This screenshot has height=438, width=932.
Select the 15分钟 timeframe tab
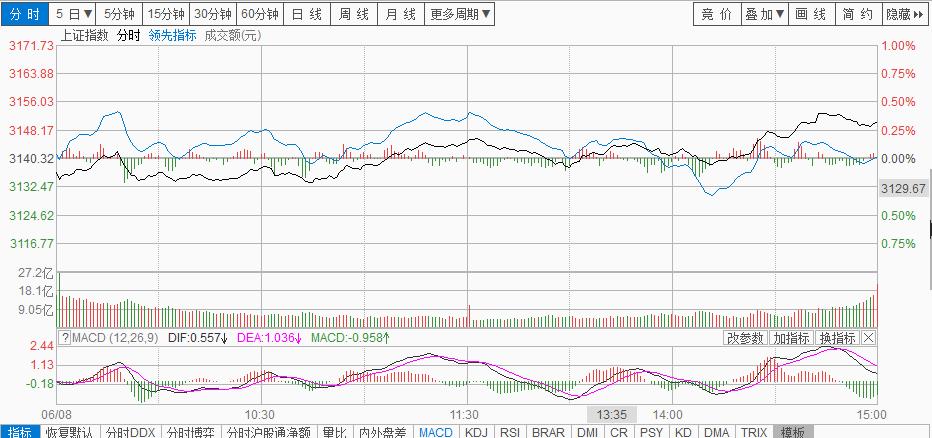[x=165, y=14]
